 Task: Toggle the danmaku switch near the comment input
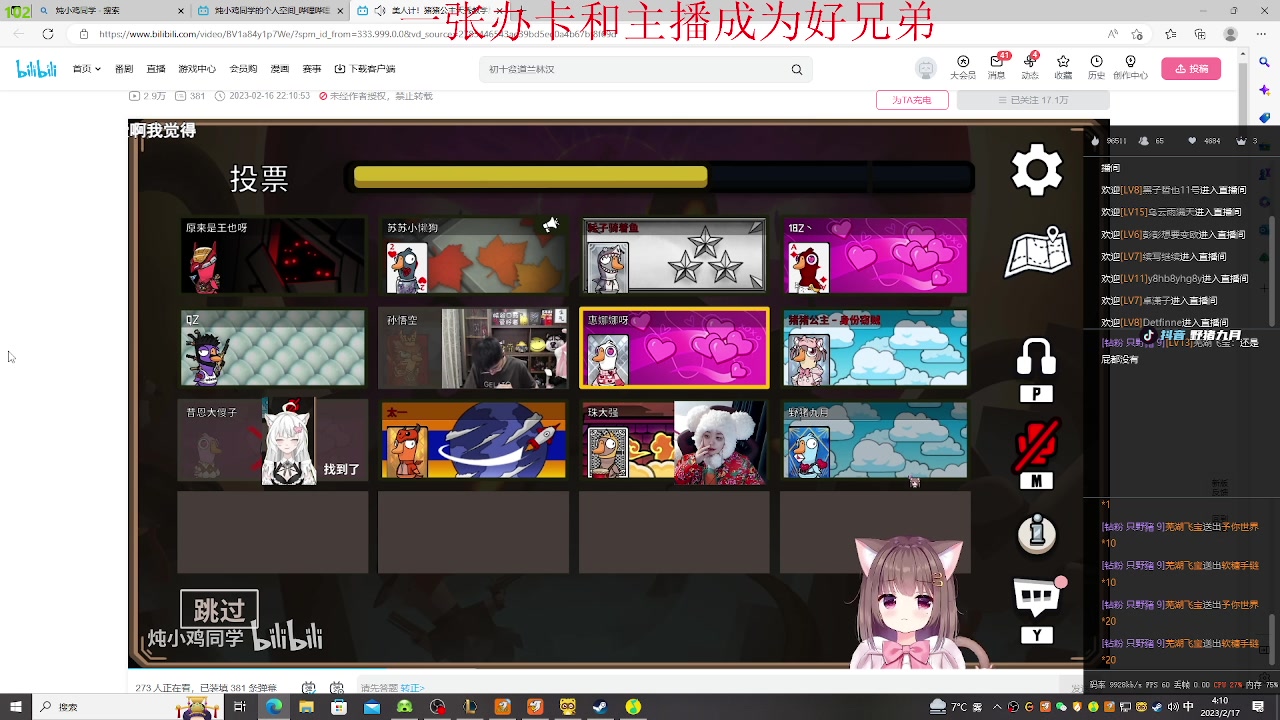tap(307, 687)
